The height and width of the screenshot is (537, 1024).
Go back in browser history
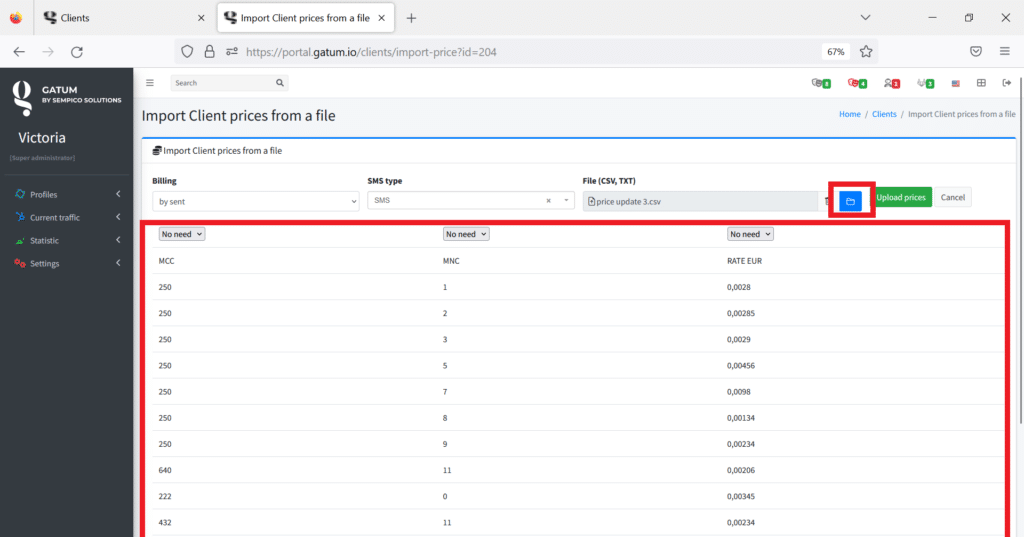point(19,52)
